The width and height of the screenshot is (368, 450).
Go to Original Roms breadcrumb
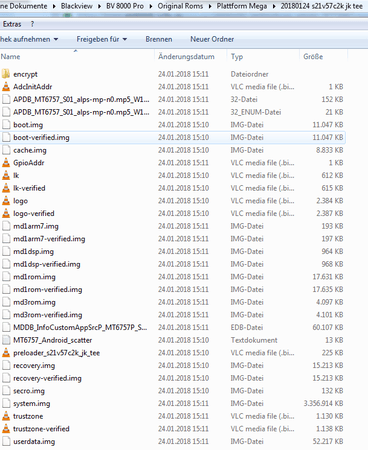(180, 6)
